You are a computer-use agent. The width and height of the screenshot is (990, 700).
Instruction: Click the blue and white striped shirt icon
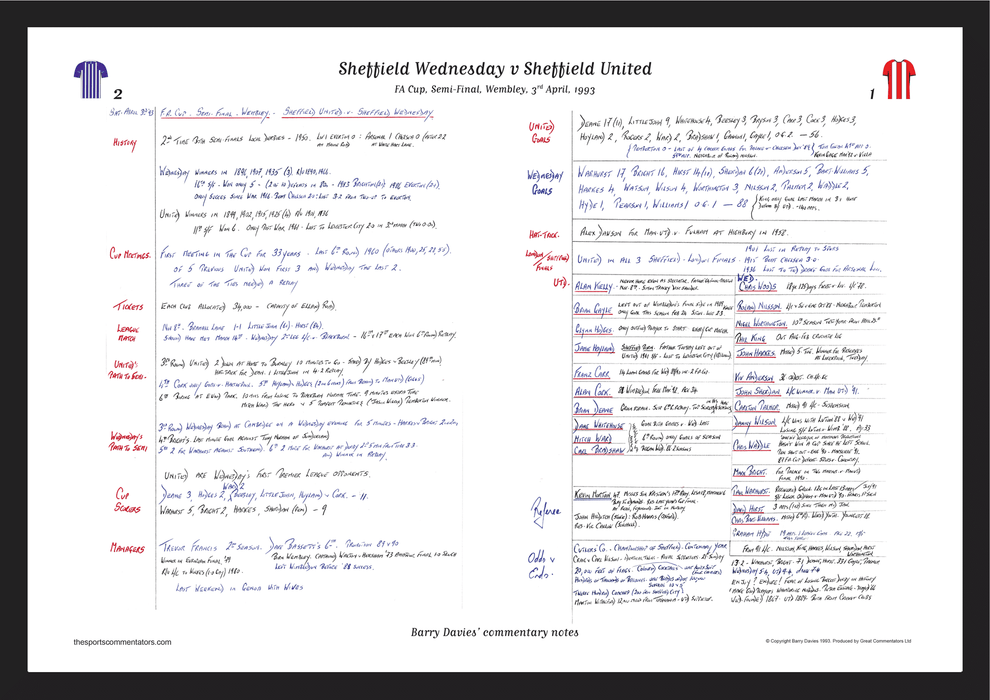click(91, 73)
